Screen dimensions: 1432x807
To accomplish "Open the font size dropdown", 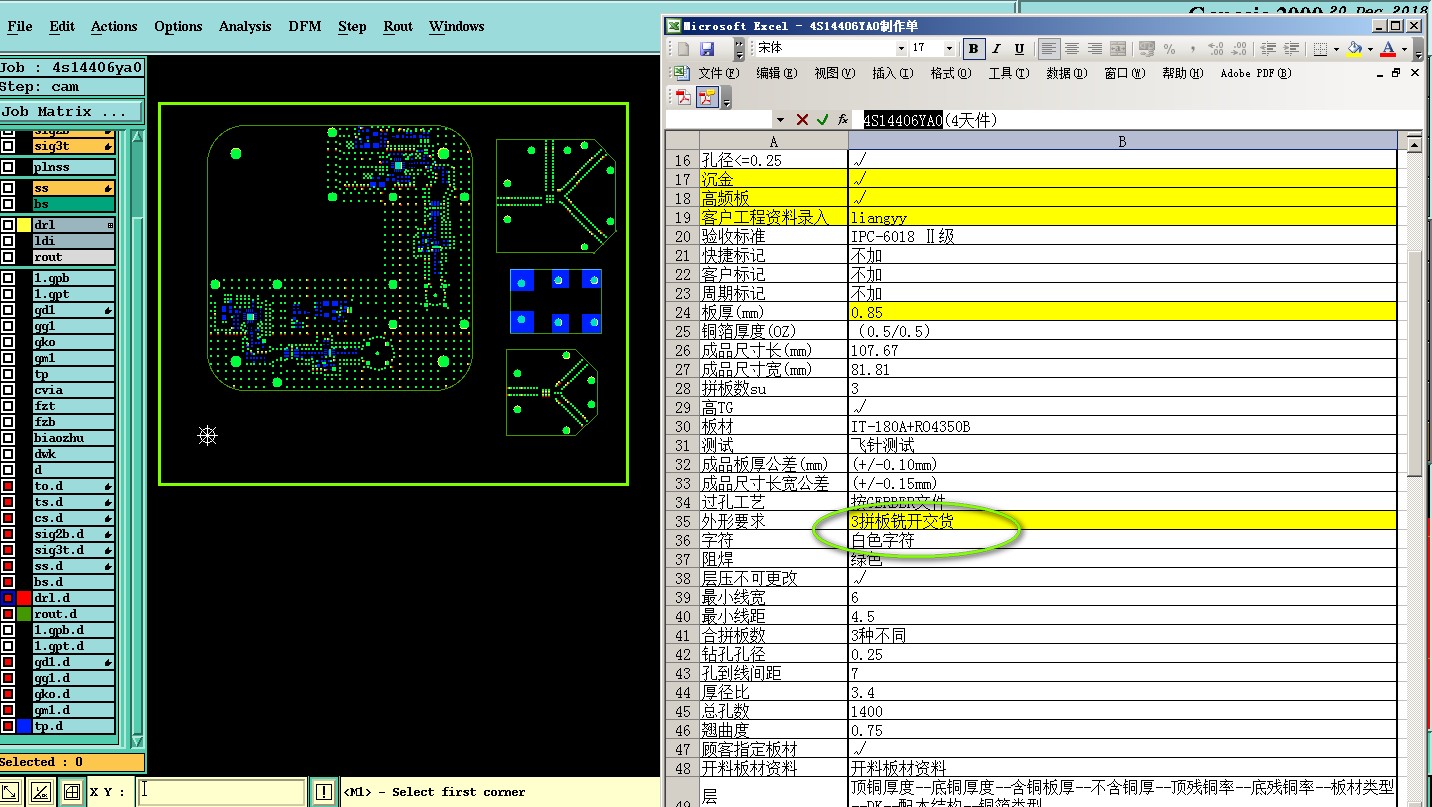I will coord(947,49).
